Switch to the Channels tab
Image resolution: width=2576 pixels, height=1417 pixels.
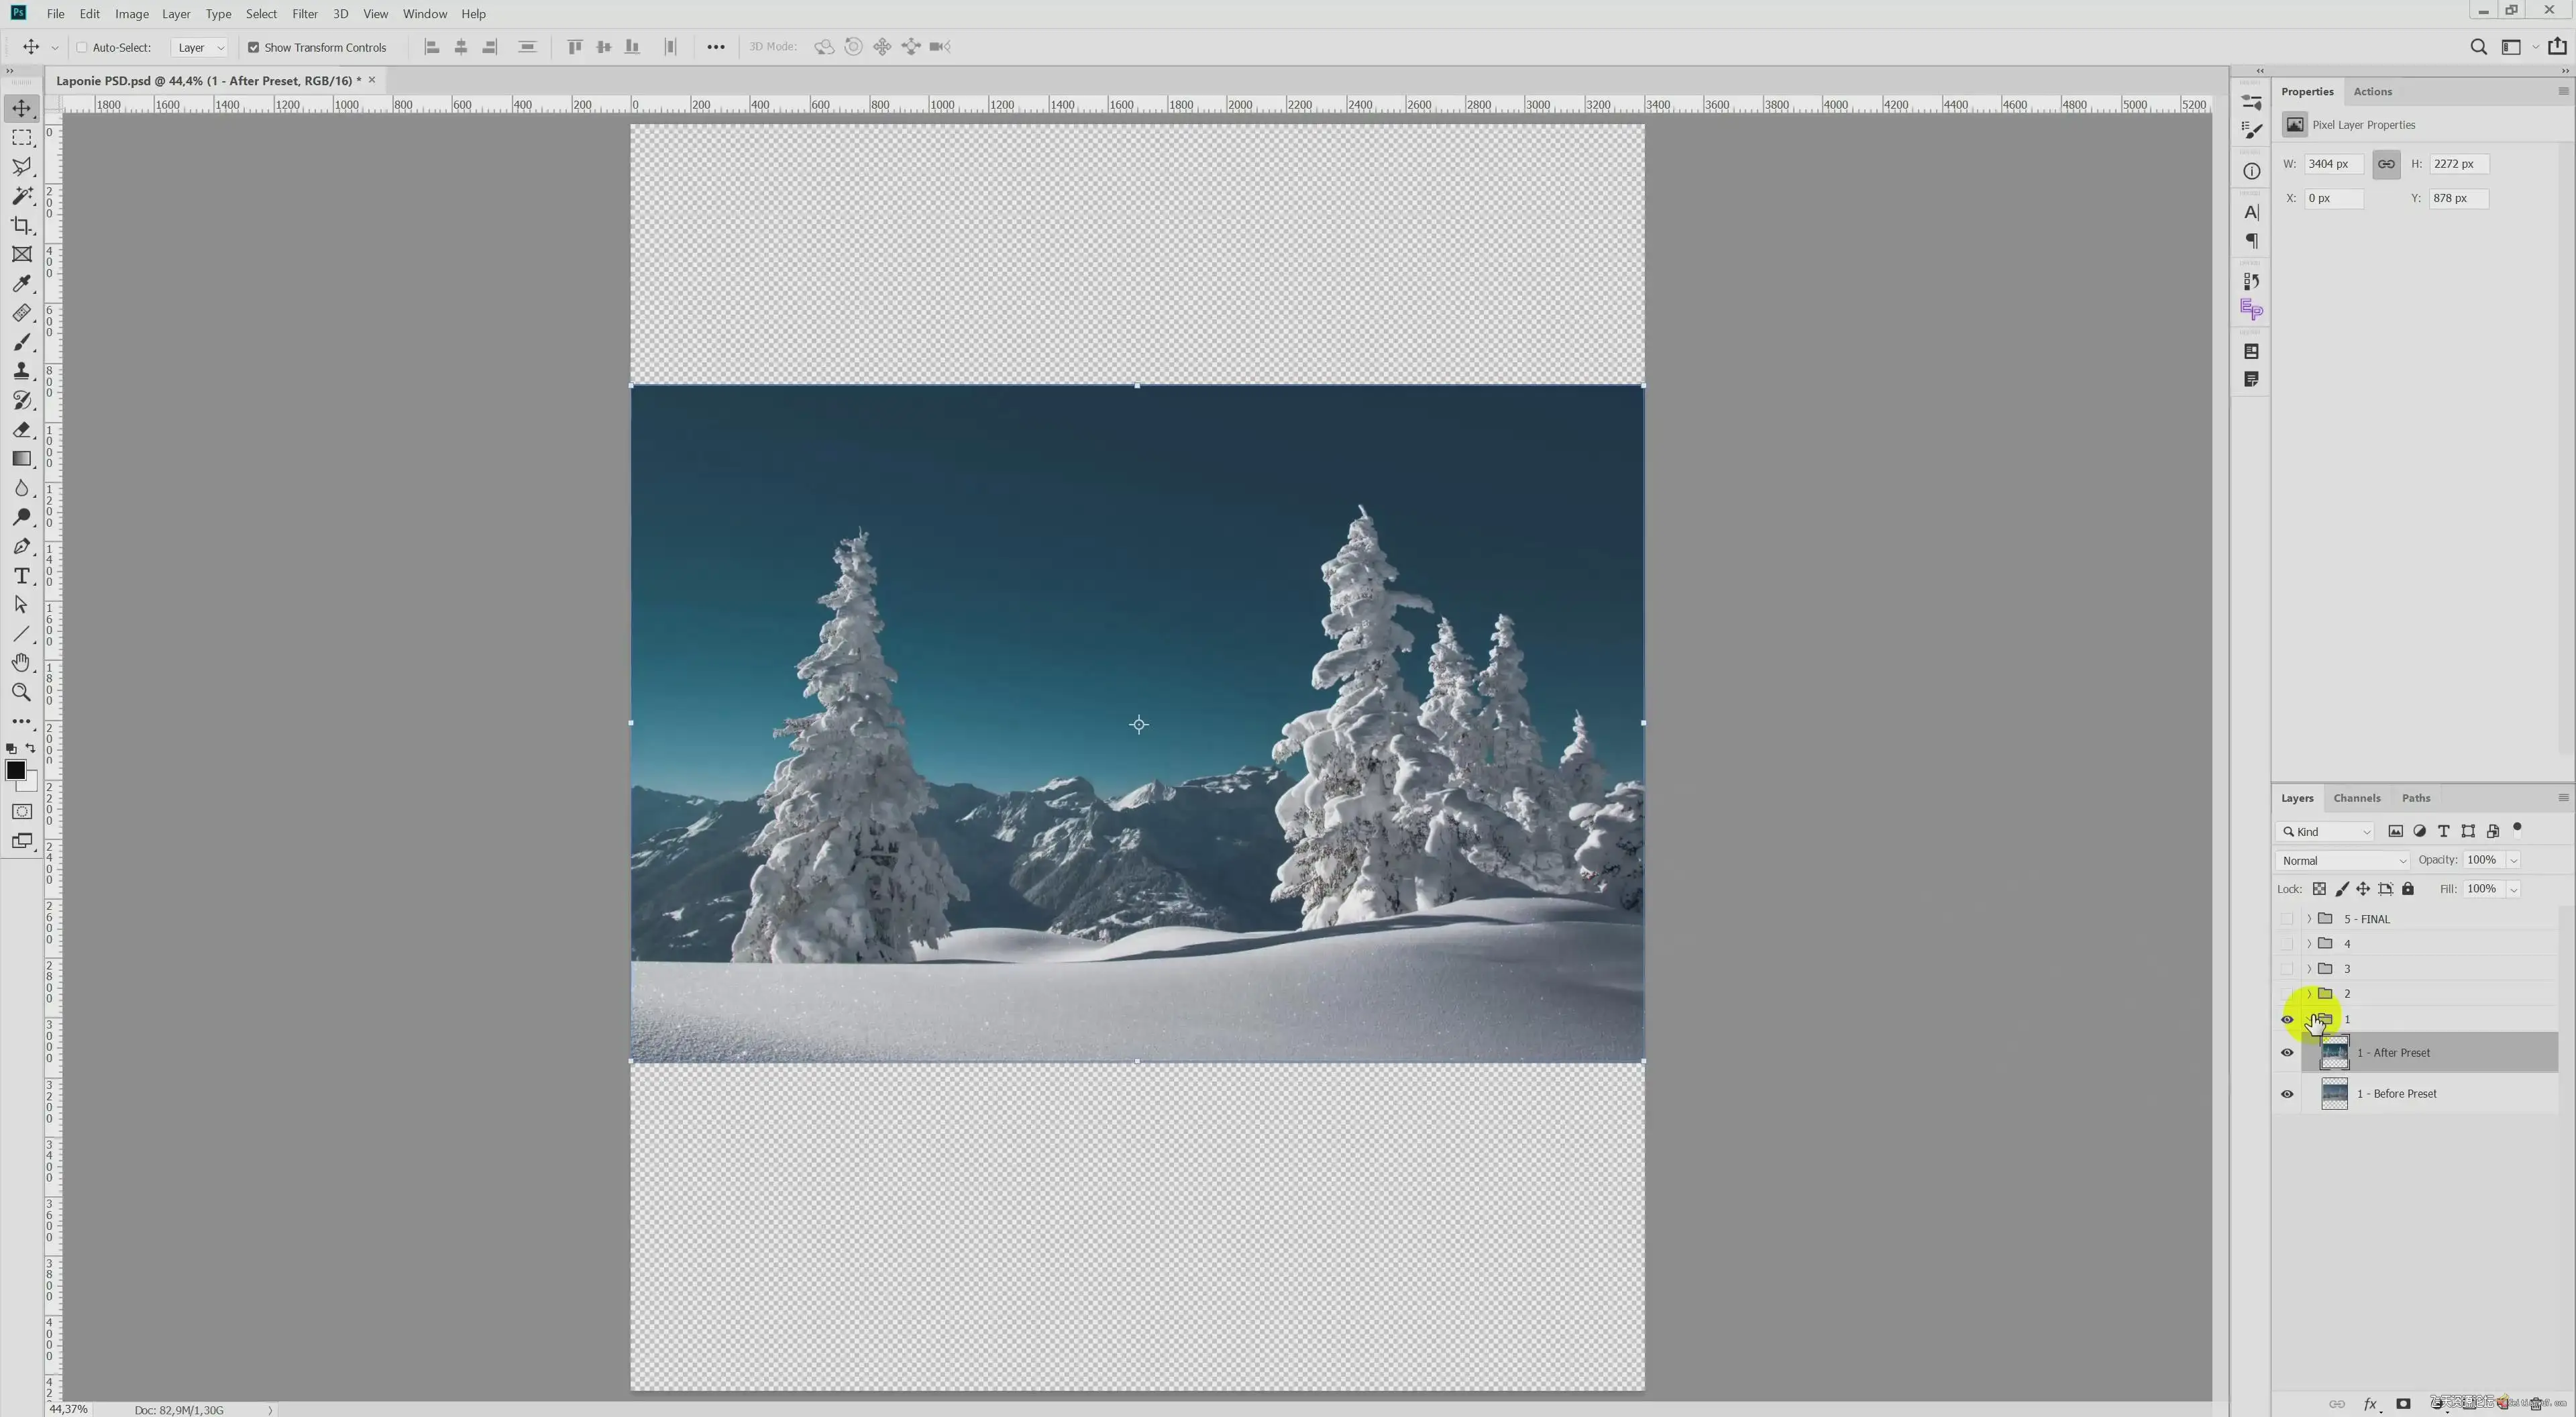pyautogui.click(x=2356, y=798)
